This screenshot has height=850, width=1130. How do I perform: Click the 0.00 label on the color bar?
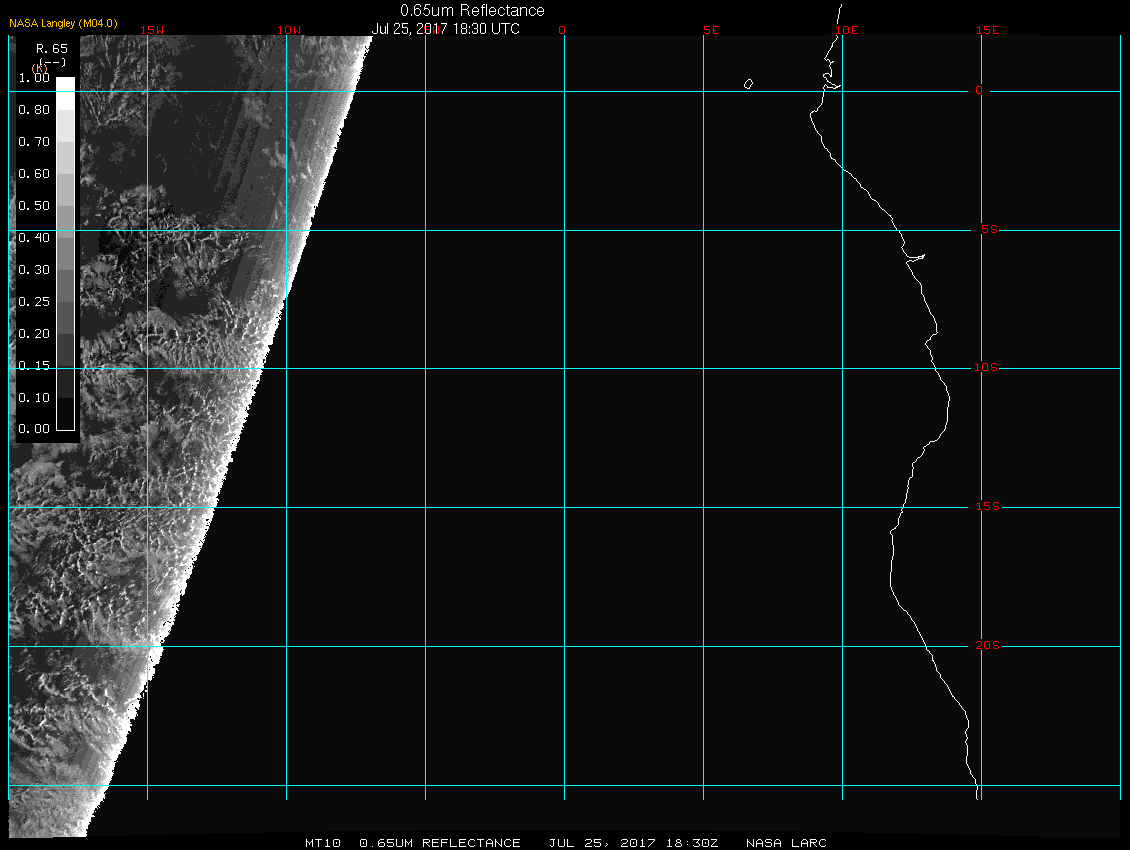click(x=34, y=429)
